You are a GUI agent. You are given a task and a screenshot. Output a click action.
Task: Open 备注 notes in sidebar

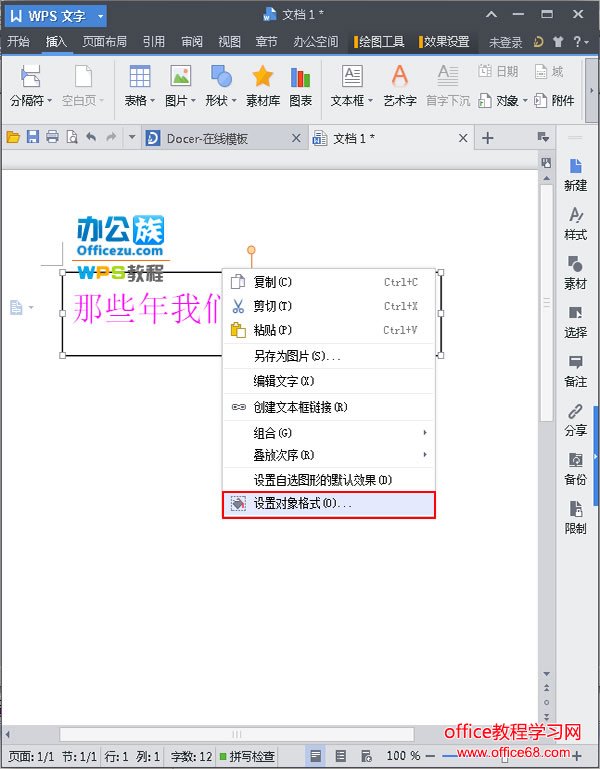[x=575, y=371]
